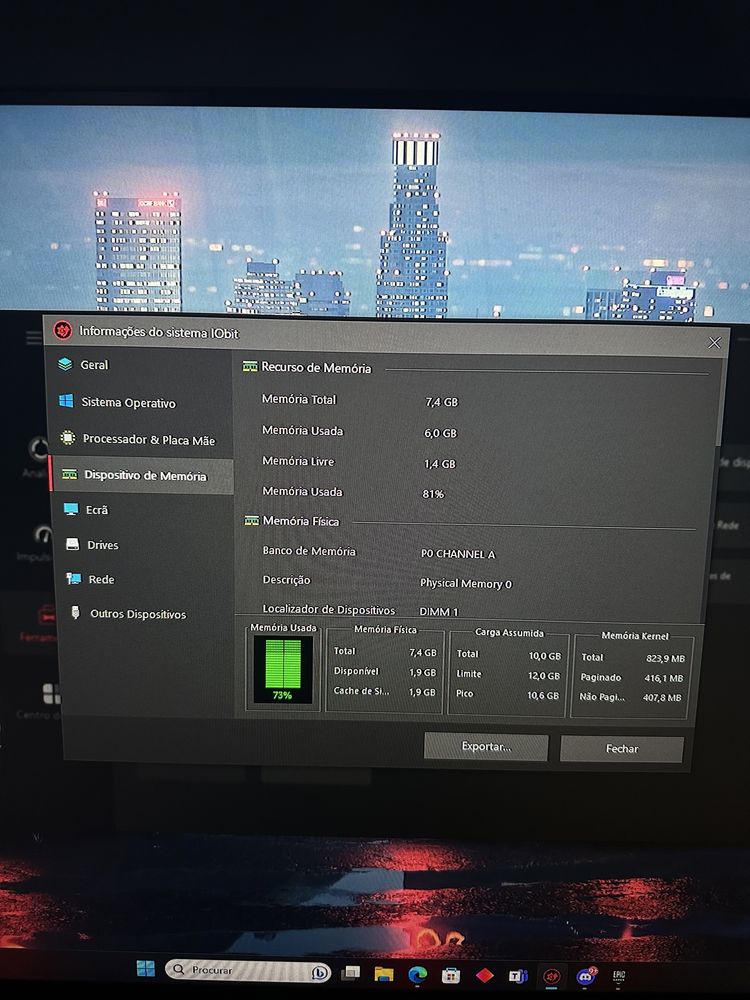
Task: Click the Geral layers icon
Action: 65,364
